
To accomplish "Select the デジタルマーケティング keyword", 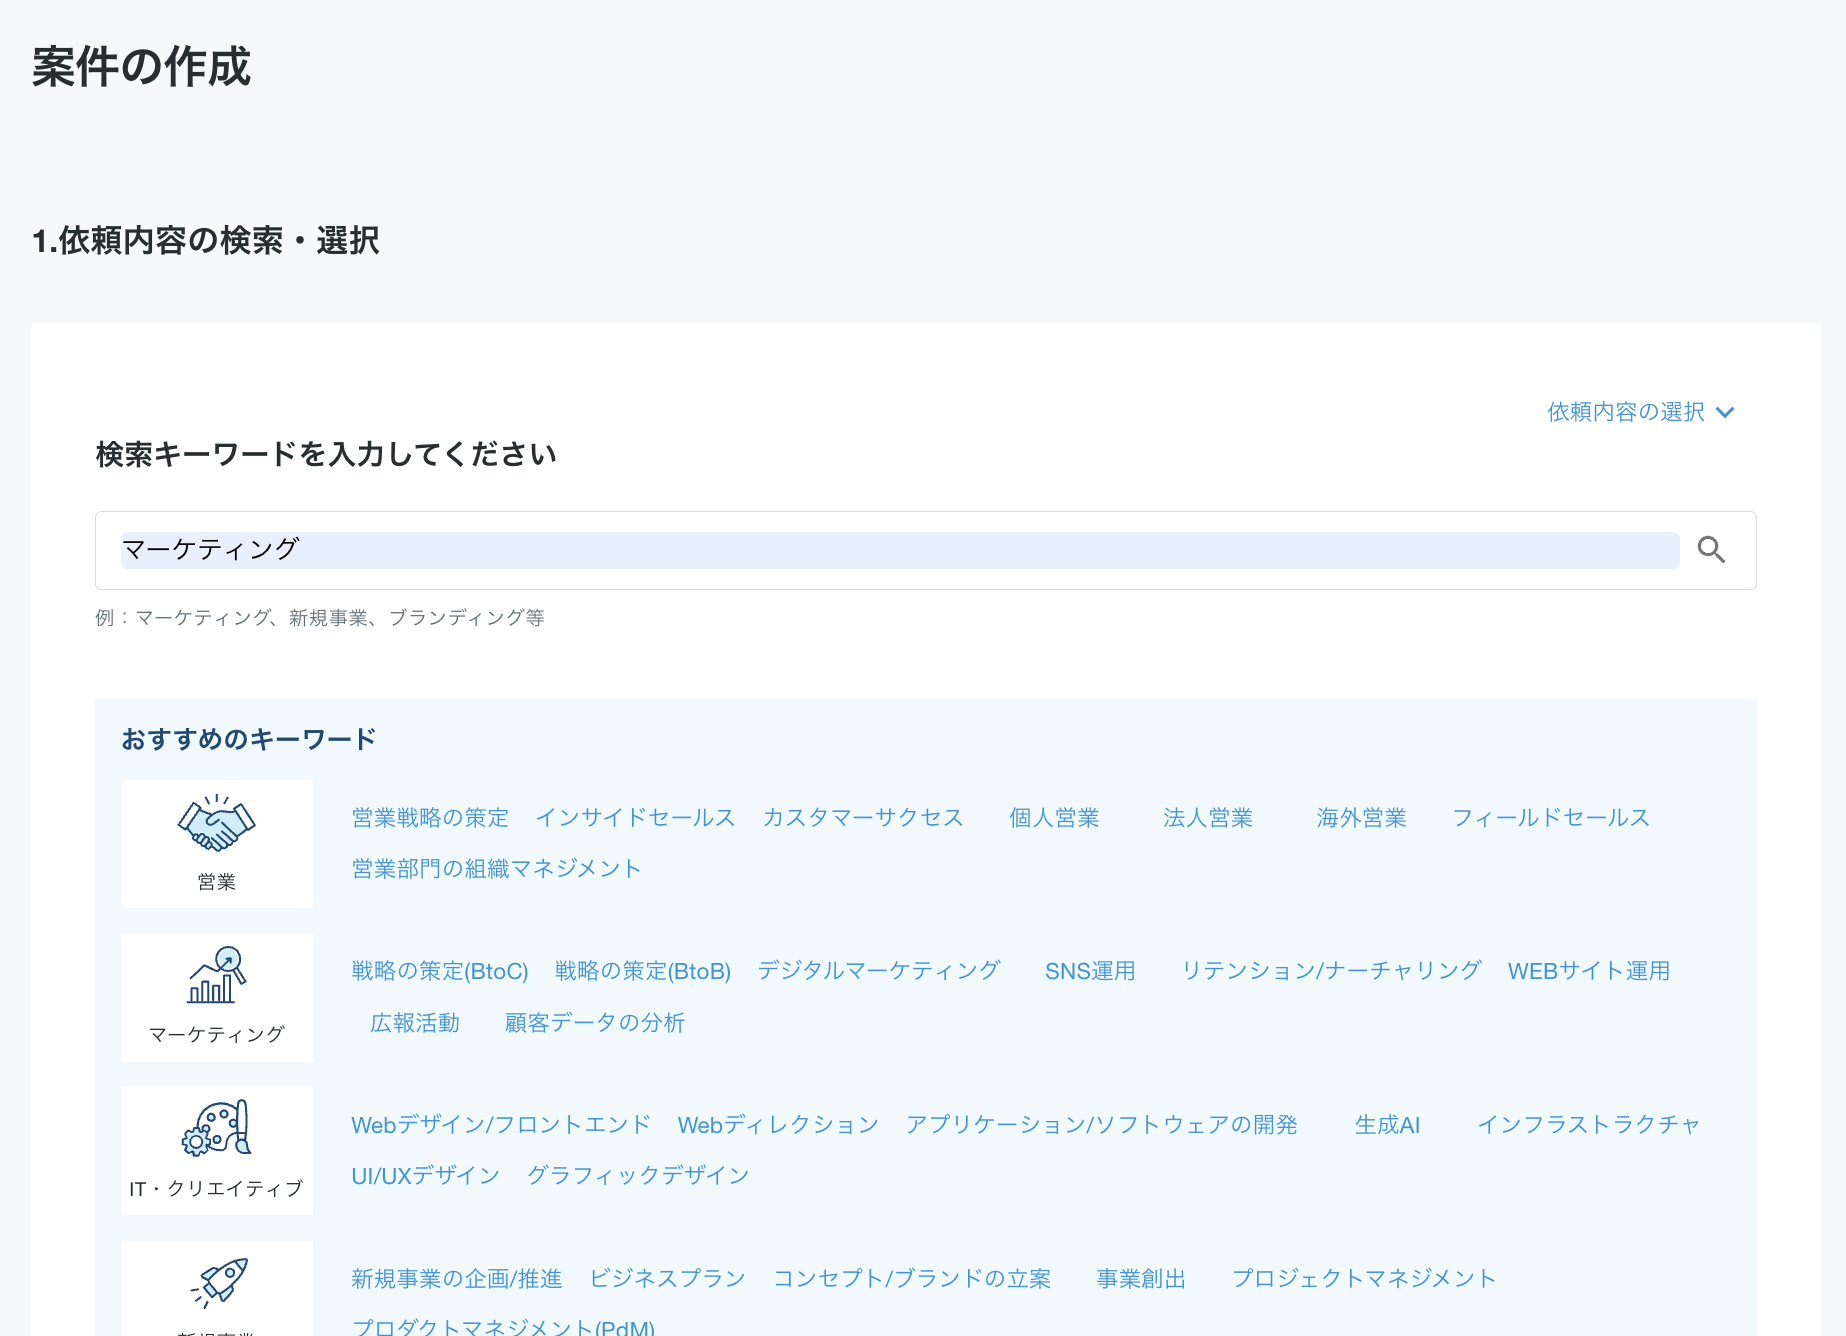I will pos(878,969).
